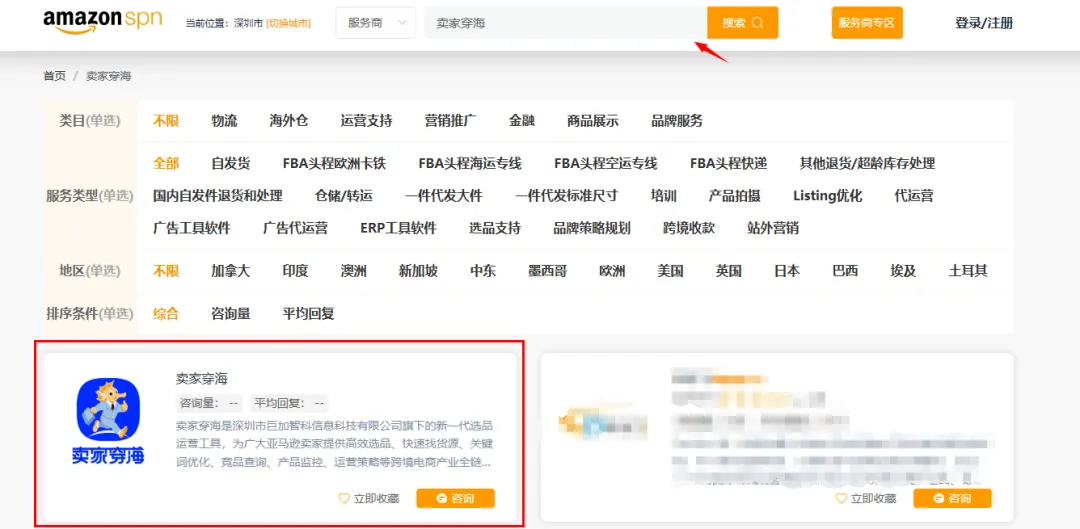This screenshot has width=1080, height=529.
Task: Filter region by 加拿大
Action: click(x=231, y=271)
